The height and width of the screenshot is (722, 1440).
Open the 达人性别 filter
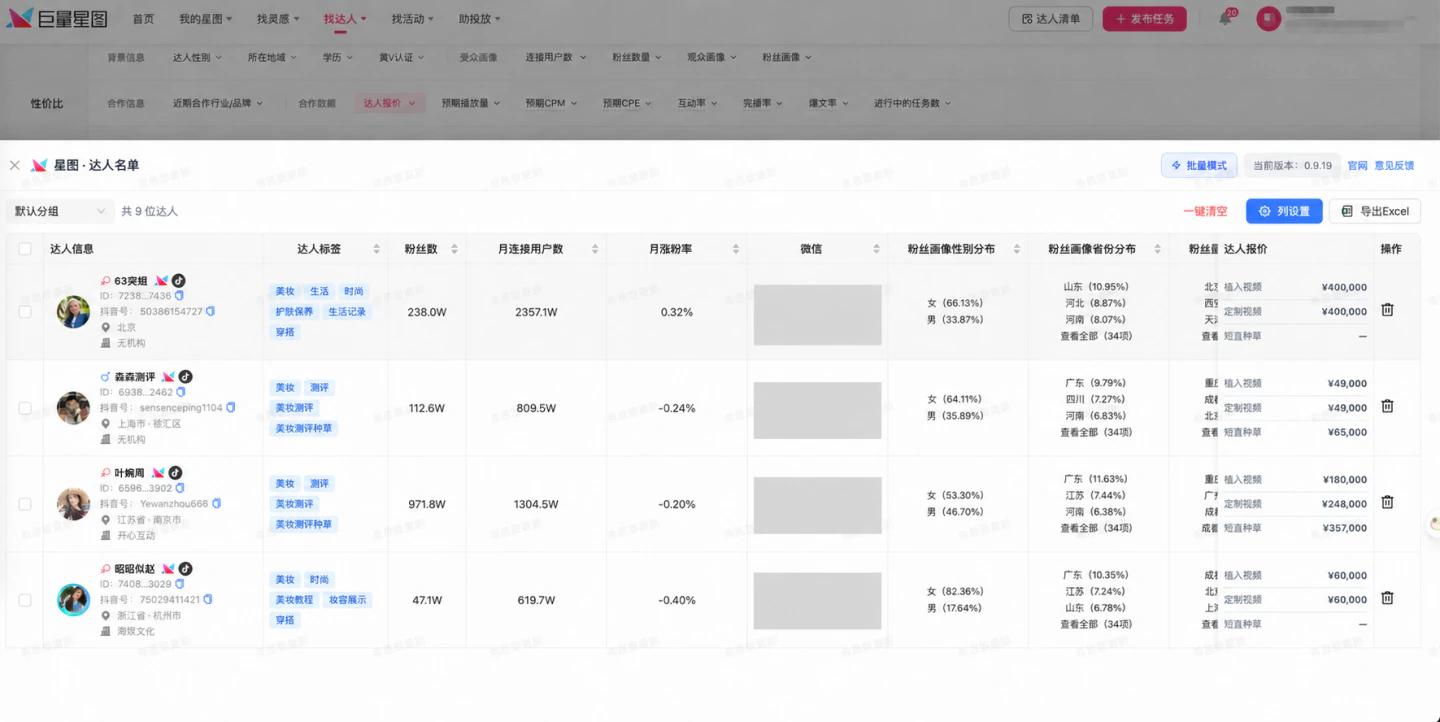pyautogui.click(x=197, y=58)
